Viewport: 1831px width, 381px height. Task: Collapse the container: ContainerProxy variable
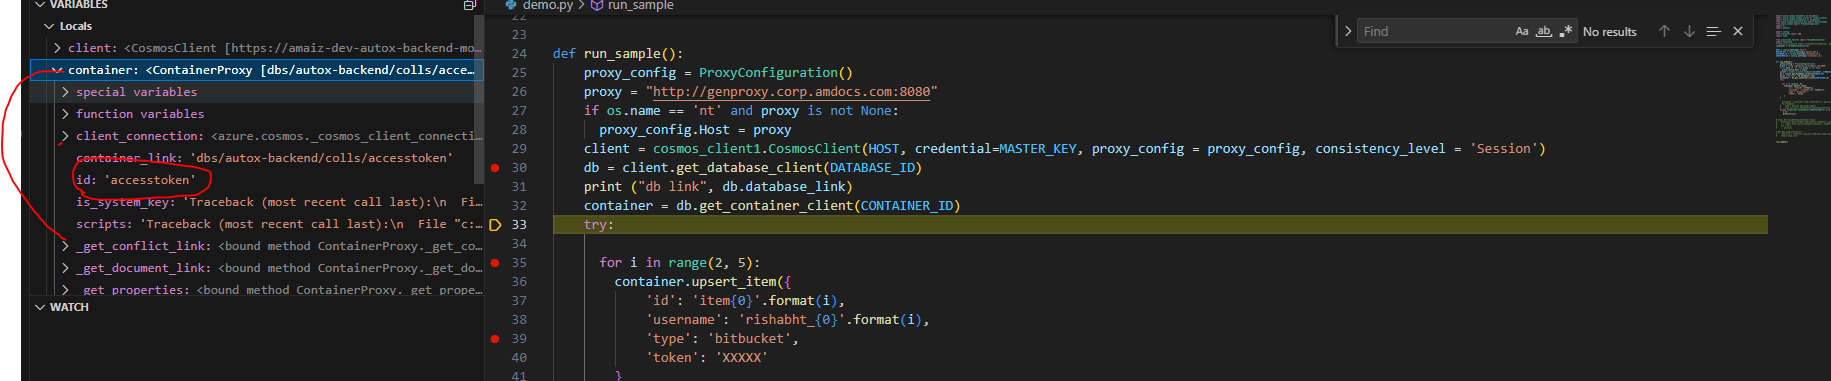coord(57,70)
